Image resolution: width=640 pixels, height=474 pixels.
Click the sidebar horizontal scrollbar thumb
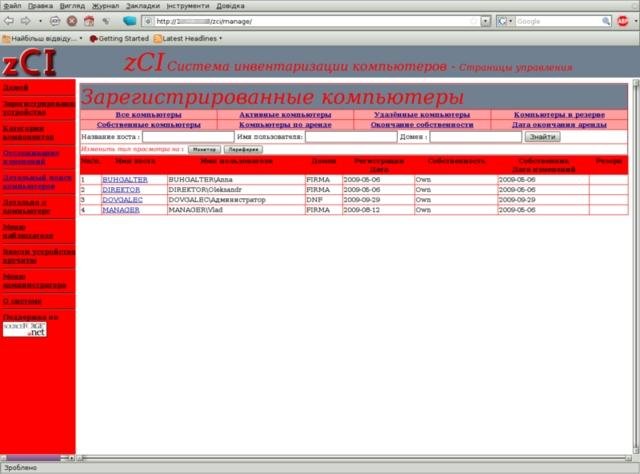point(33,458)
